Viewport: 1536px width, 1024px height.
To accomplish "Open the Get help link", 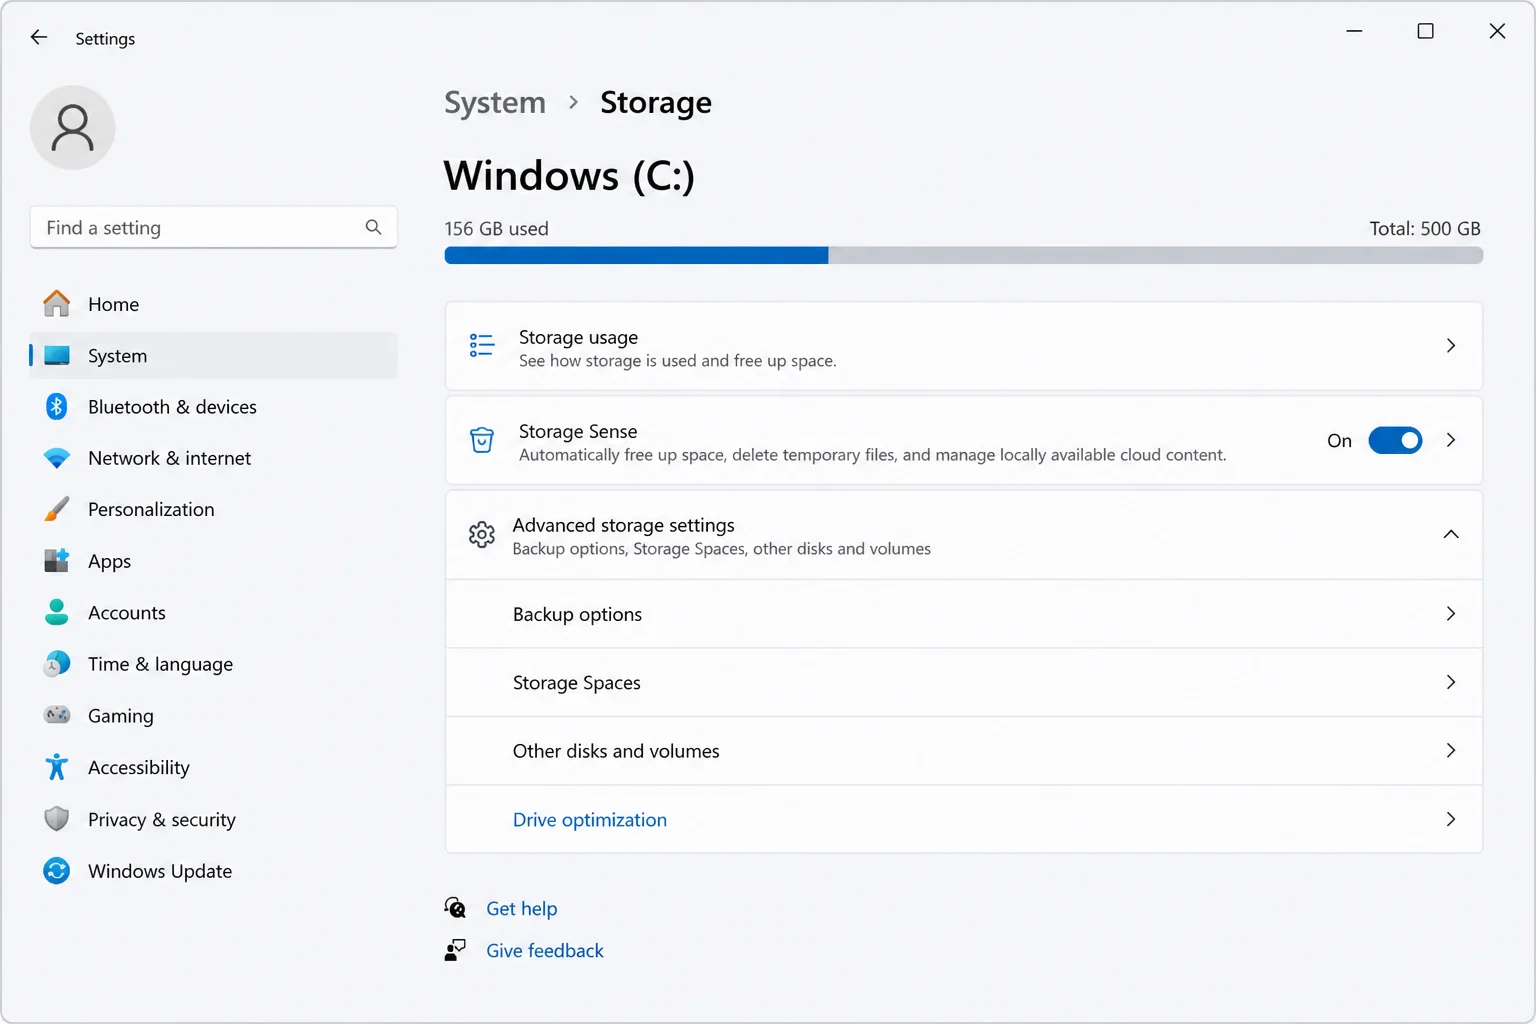I will [x=522, y=908].
